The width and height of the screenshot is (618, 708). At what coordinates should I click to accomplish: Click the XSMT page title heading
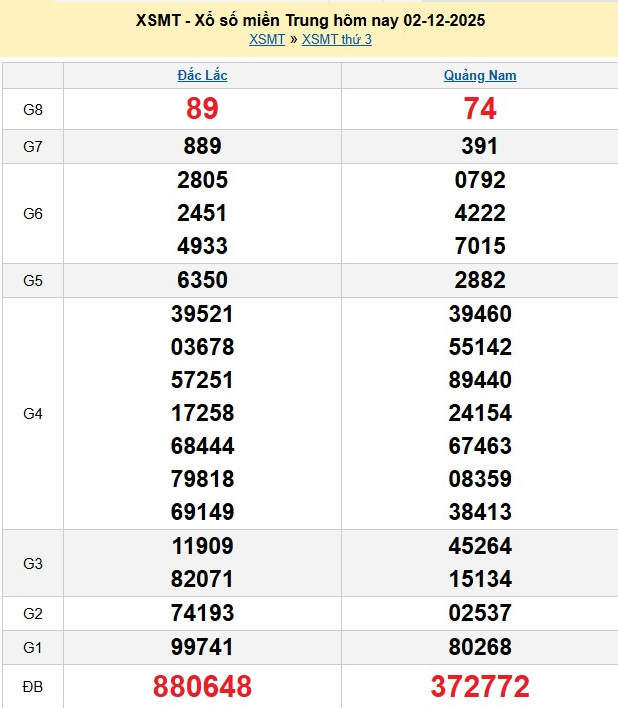309,20
